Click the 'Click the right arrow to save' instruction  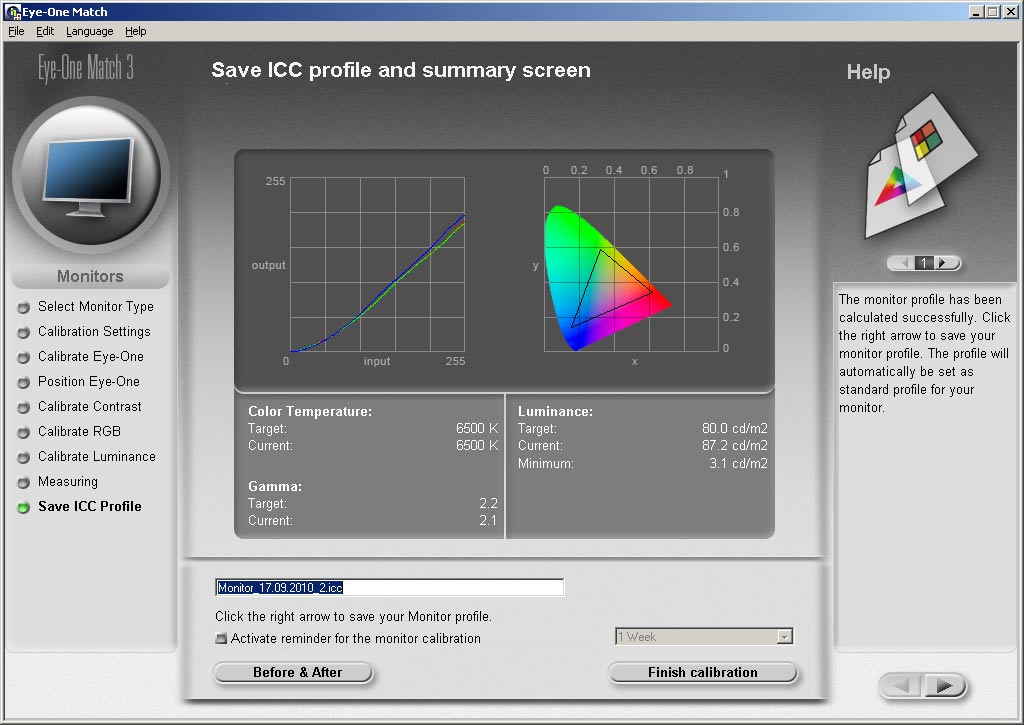pyautogui.click(x=353, y=617)
